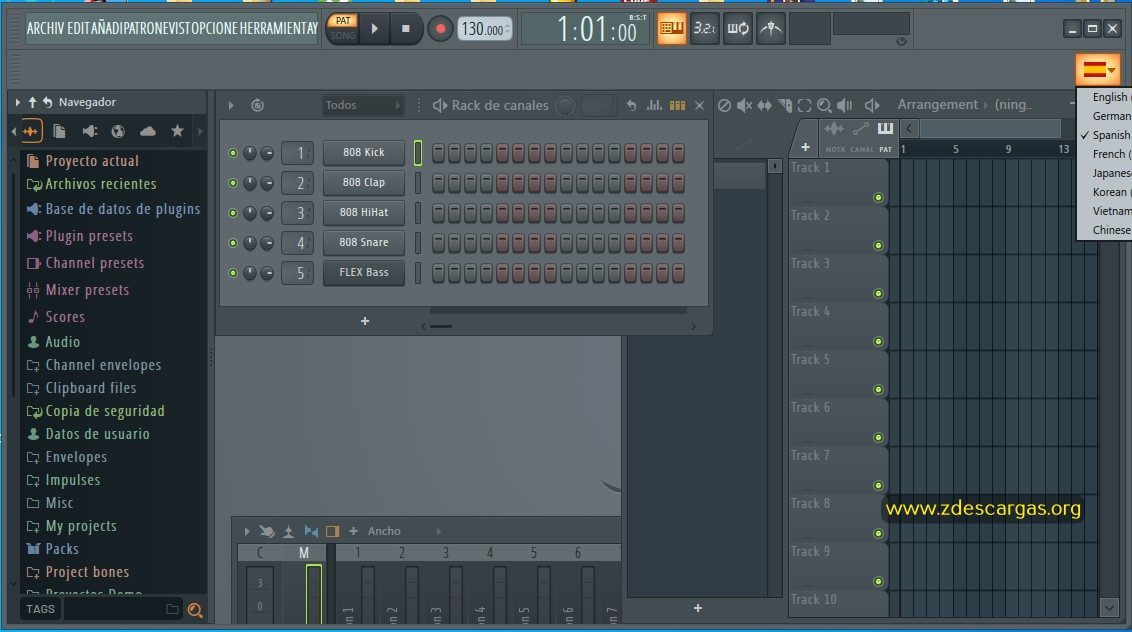
Task: Select NOTA picker tab in playlist
Action: (835, 137)
